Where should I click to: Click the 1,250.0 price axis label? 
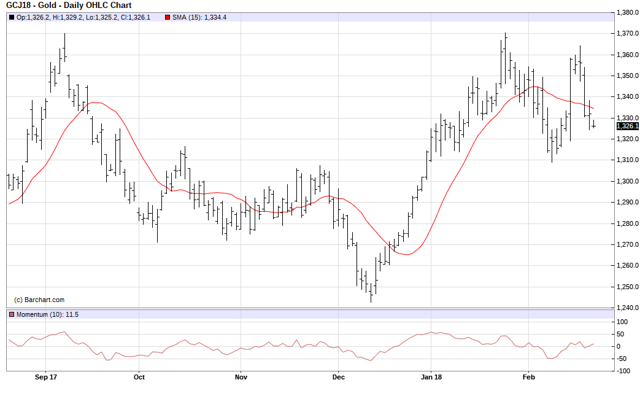coord(628,287)
